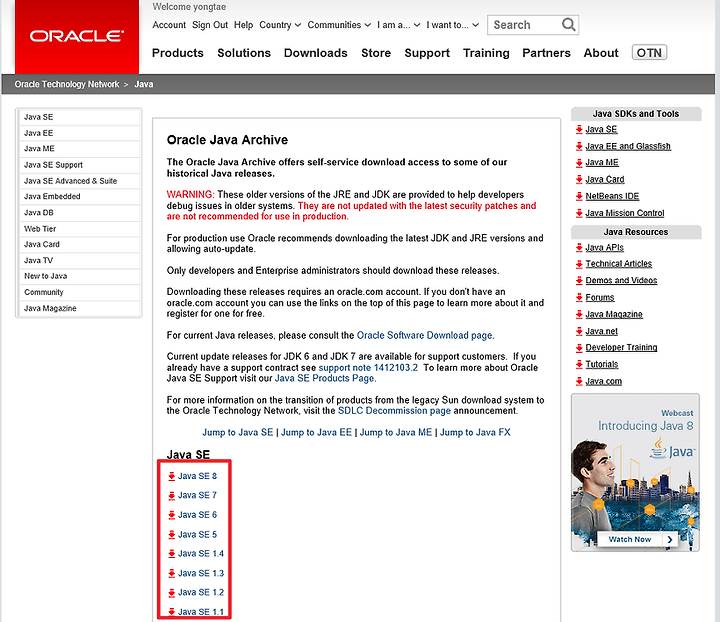The height and width of the screenshot is (622, 720).
Task: Open Java.net link in Java Resources
Action: pos(602,331)
